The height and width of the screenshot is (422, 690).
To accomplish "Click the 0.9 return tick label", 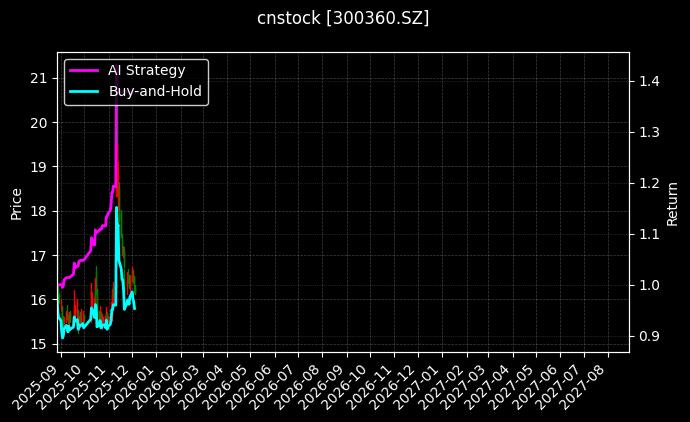I will 651,336.
